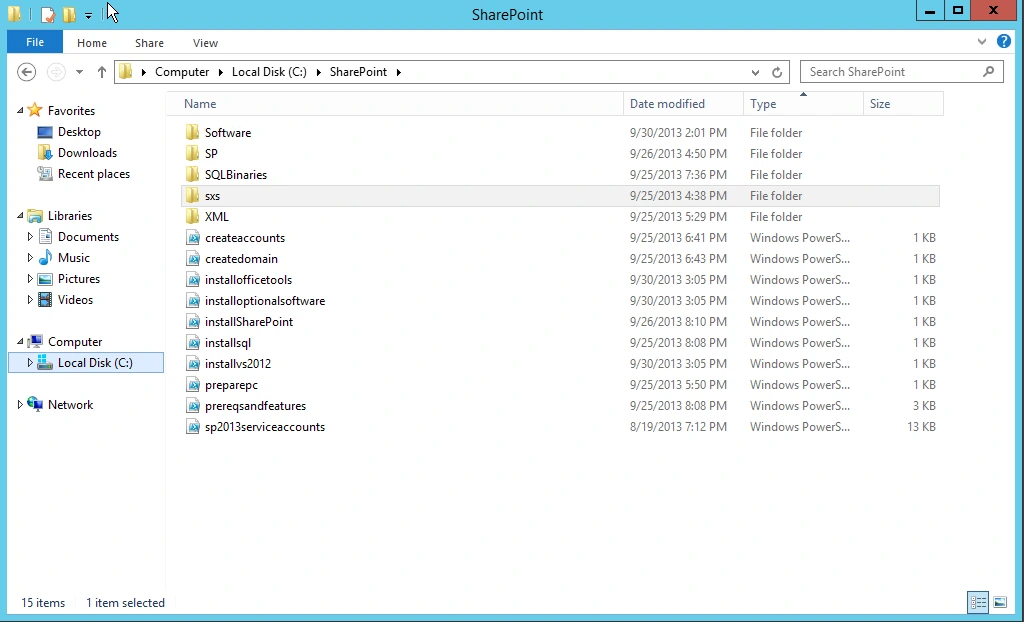Select the installoptionalsoftware script icon

click(193, 301)
